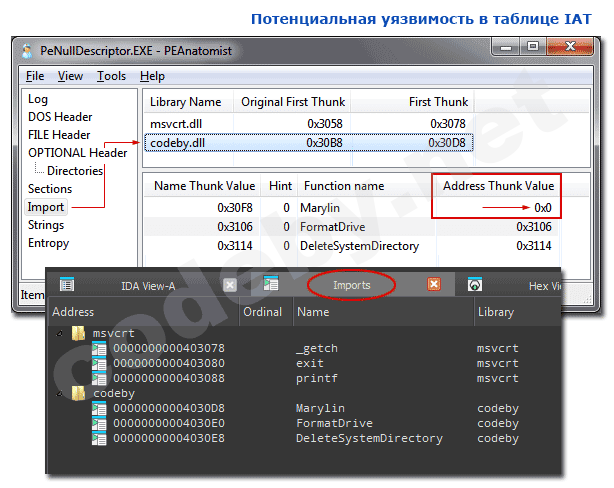Switch to the Imports tab
The width and height of the screenshot is (614, 488).
[351, 285]
